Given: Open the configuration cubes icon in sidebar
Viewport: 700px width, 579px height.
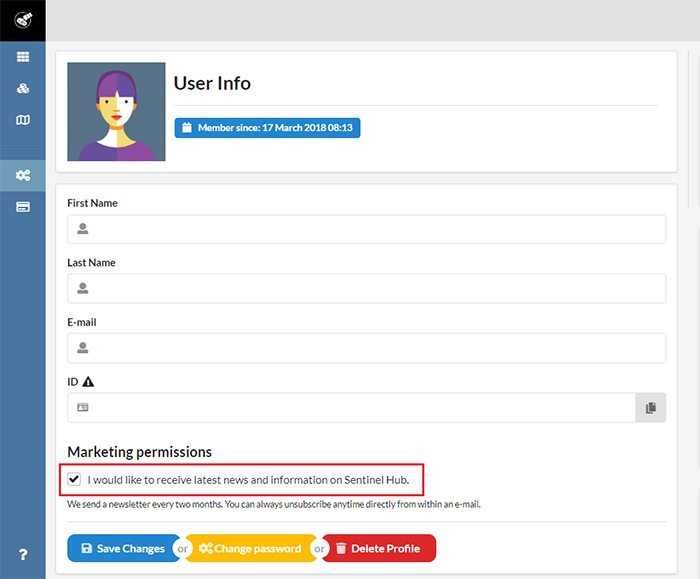Looking at the screenshot, I should pos(23,88).
